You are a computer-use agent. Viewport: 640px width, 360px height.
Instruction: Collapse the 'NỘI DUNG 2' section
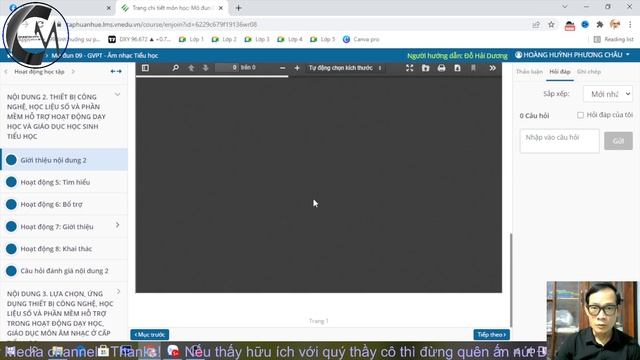(118, 95)
